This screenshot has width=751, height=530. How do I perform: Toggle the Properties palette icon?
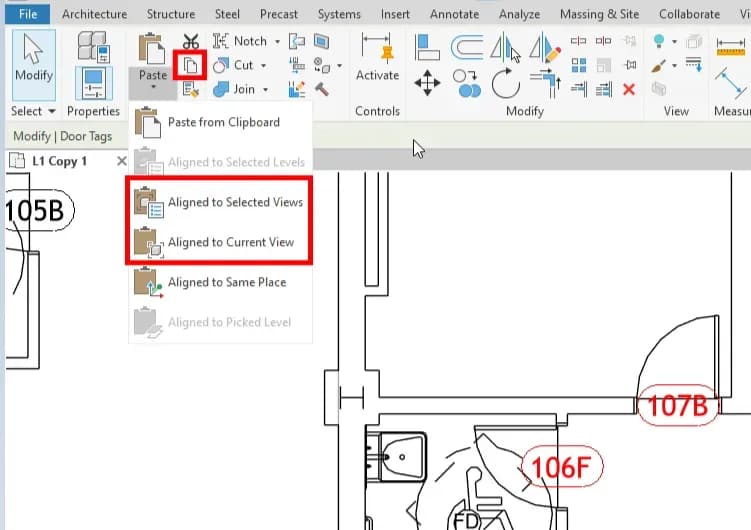93,83
